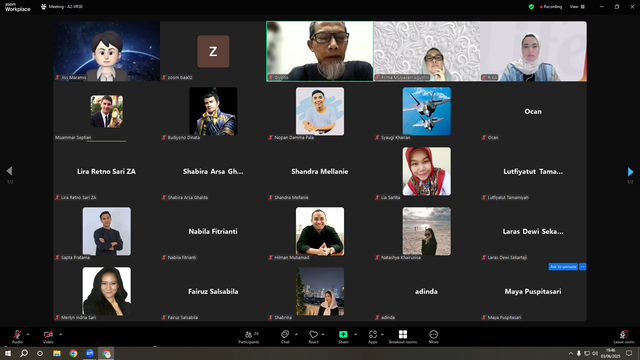Click Maya Puspitasari name
This screenshot has height=360, width=640.
(533, 291)
